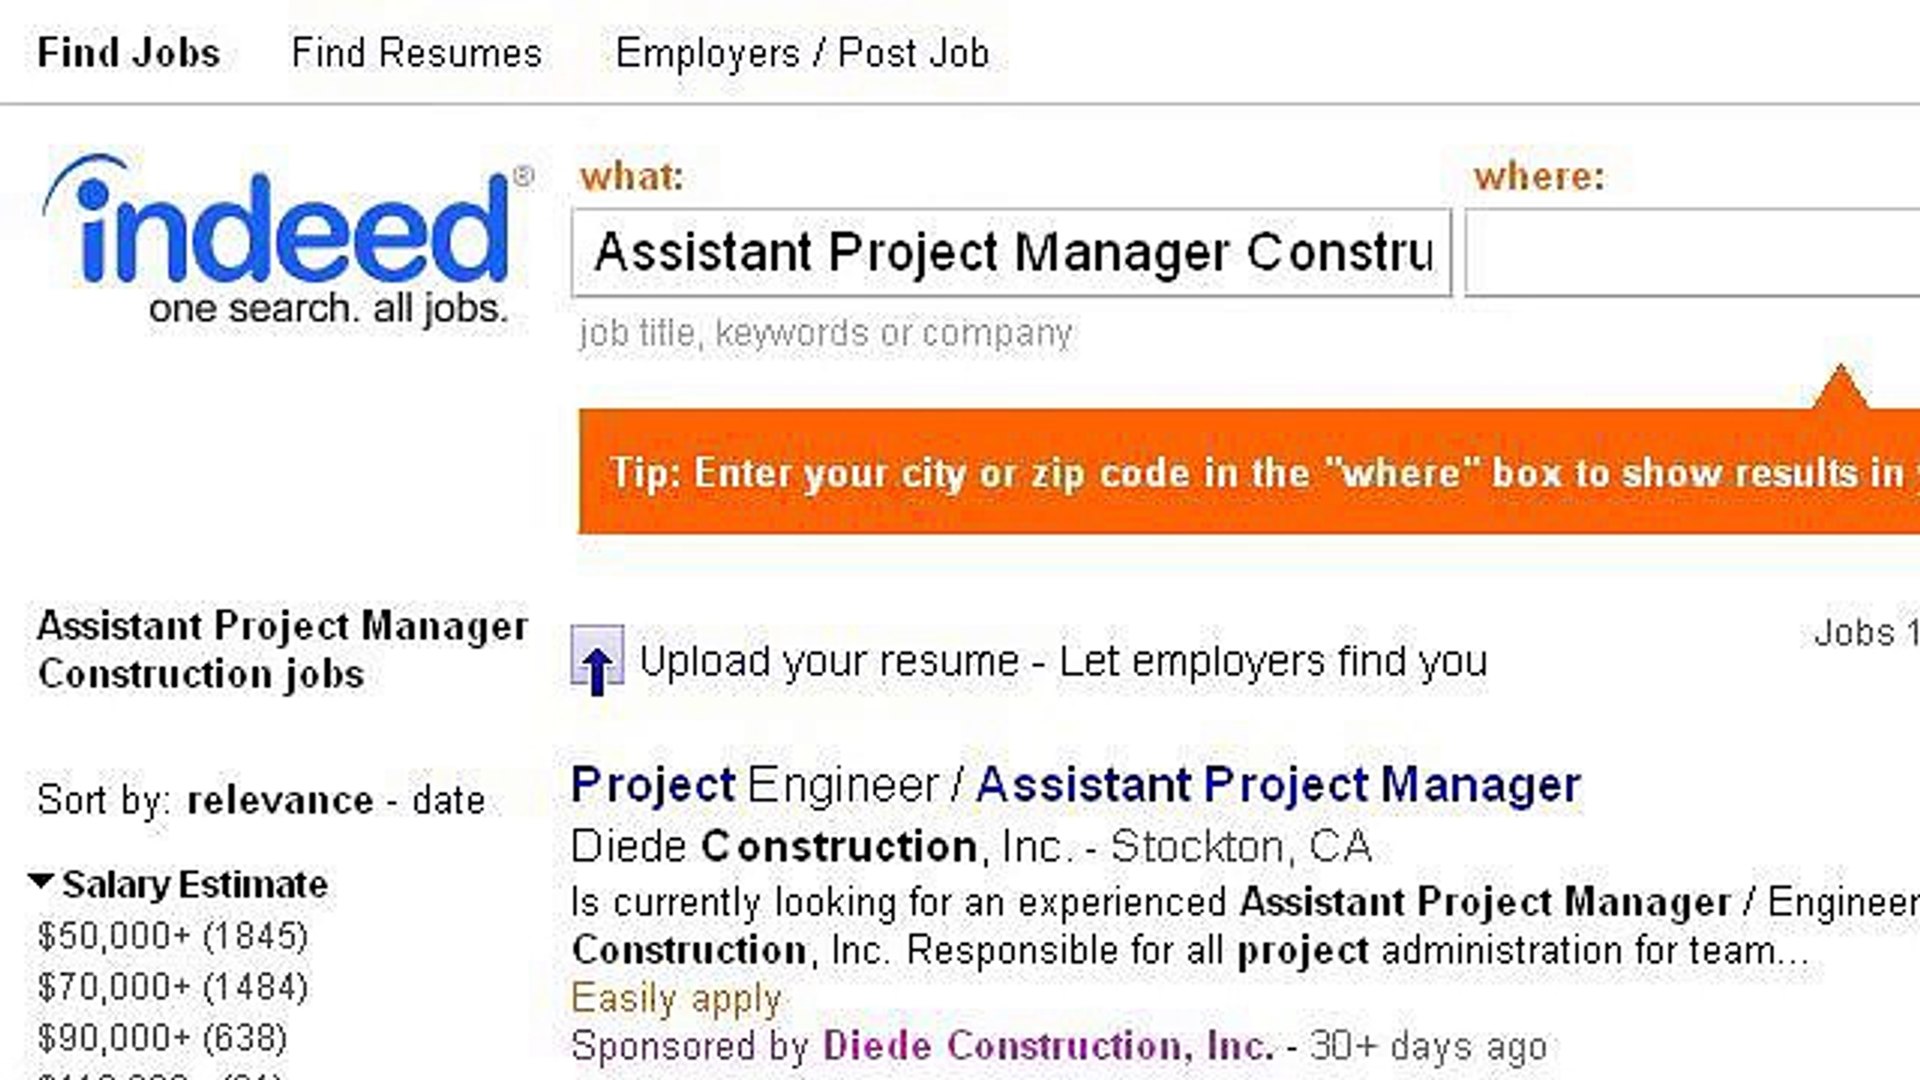Click the resume upload arrow icon
This screenshot has height=1080, width=1920.
597,661
